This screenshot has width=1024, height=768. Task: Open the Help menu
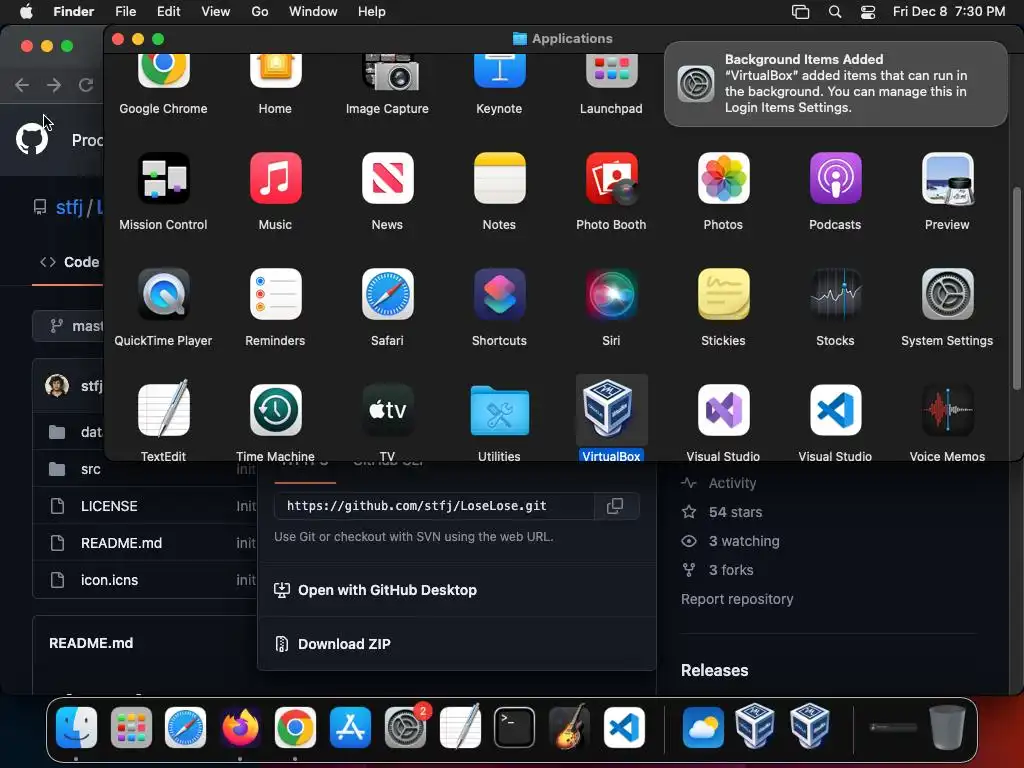tap(372, 11)
